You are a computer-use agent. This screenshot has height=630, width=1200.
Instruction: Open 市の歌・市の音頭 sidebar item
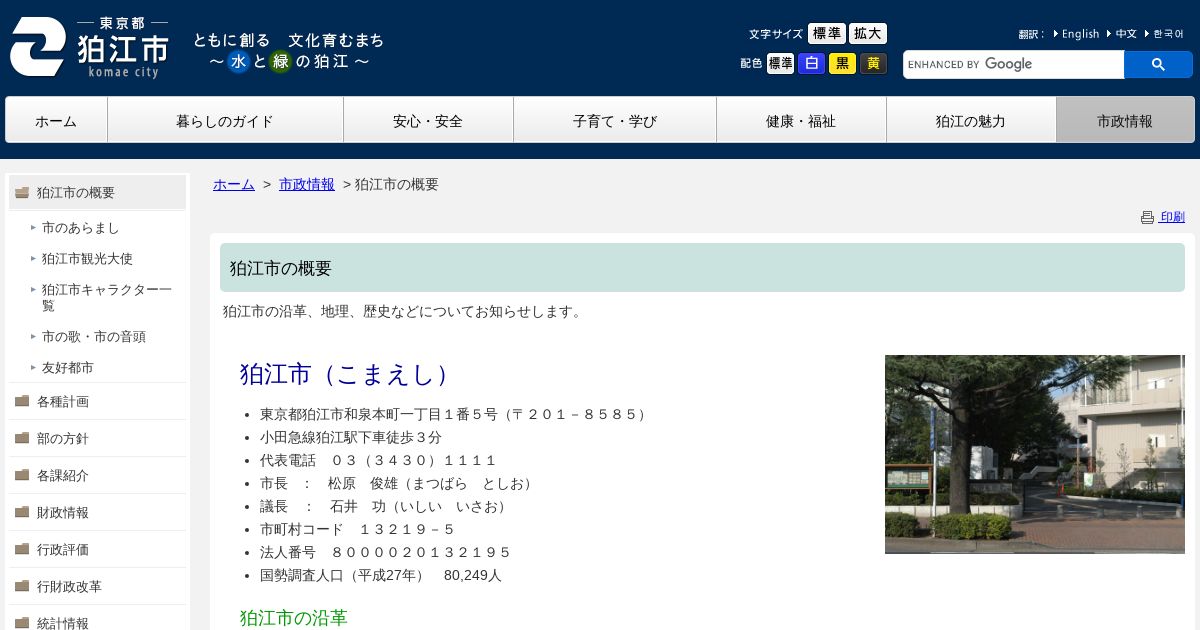(x=94, y=337)
